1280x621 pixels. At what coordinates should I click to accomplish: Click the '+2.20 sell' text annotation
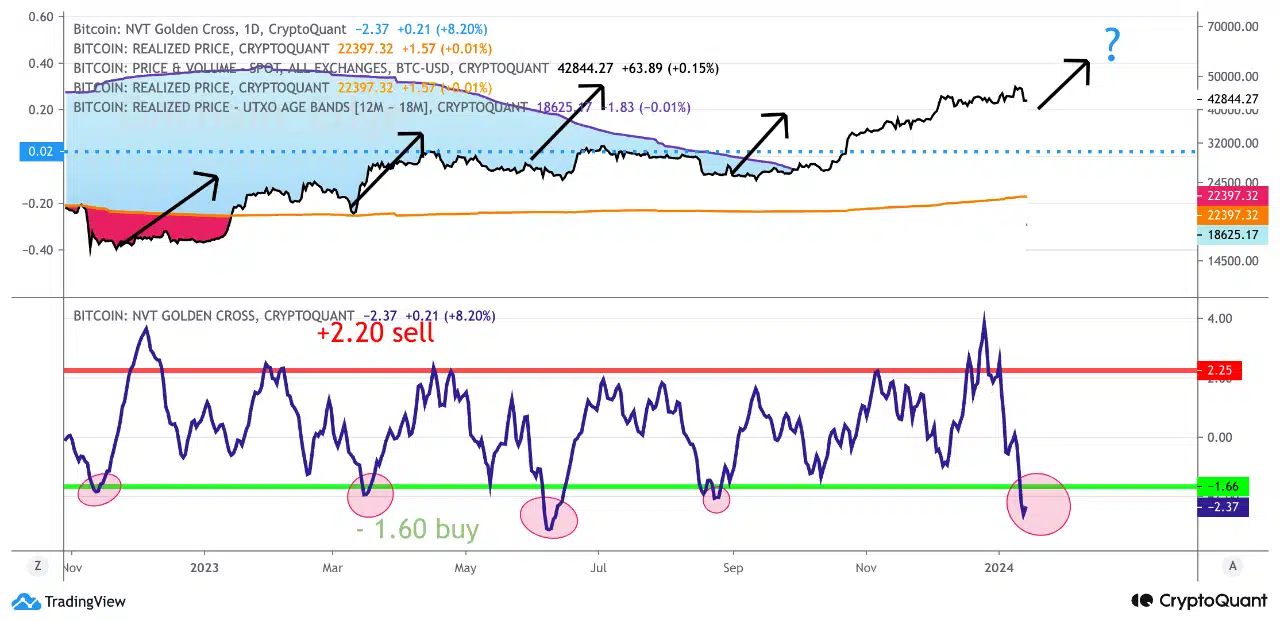pyautogui.click(x=375, y=334)
